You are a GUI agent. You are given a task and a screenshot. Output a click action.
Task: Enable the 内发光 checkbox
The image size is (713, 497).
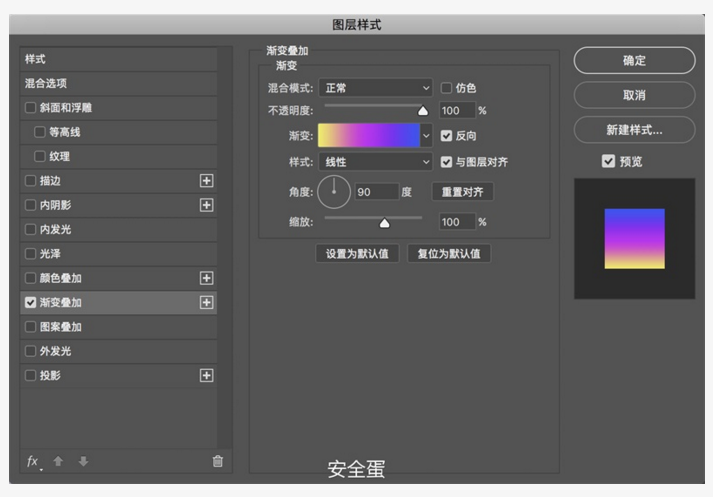click(x=30, y=229)
